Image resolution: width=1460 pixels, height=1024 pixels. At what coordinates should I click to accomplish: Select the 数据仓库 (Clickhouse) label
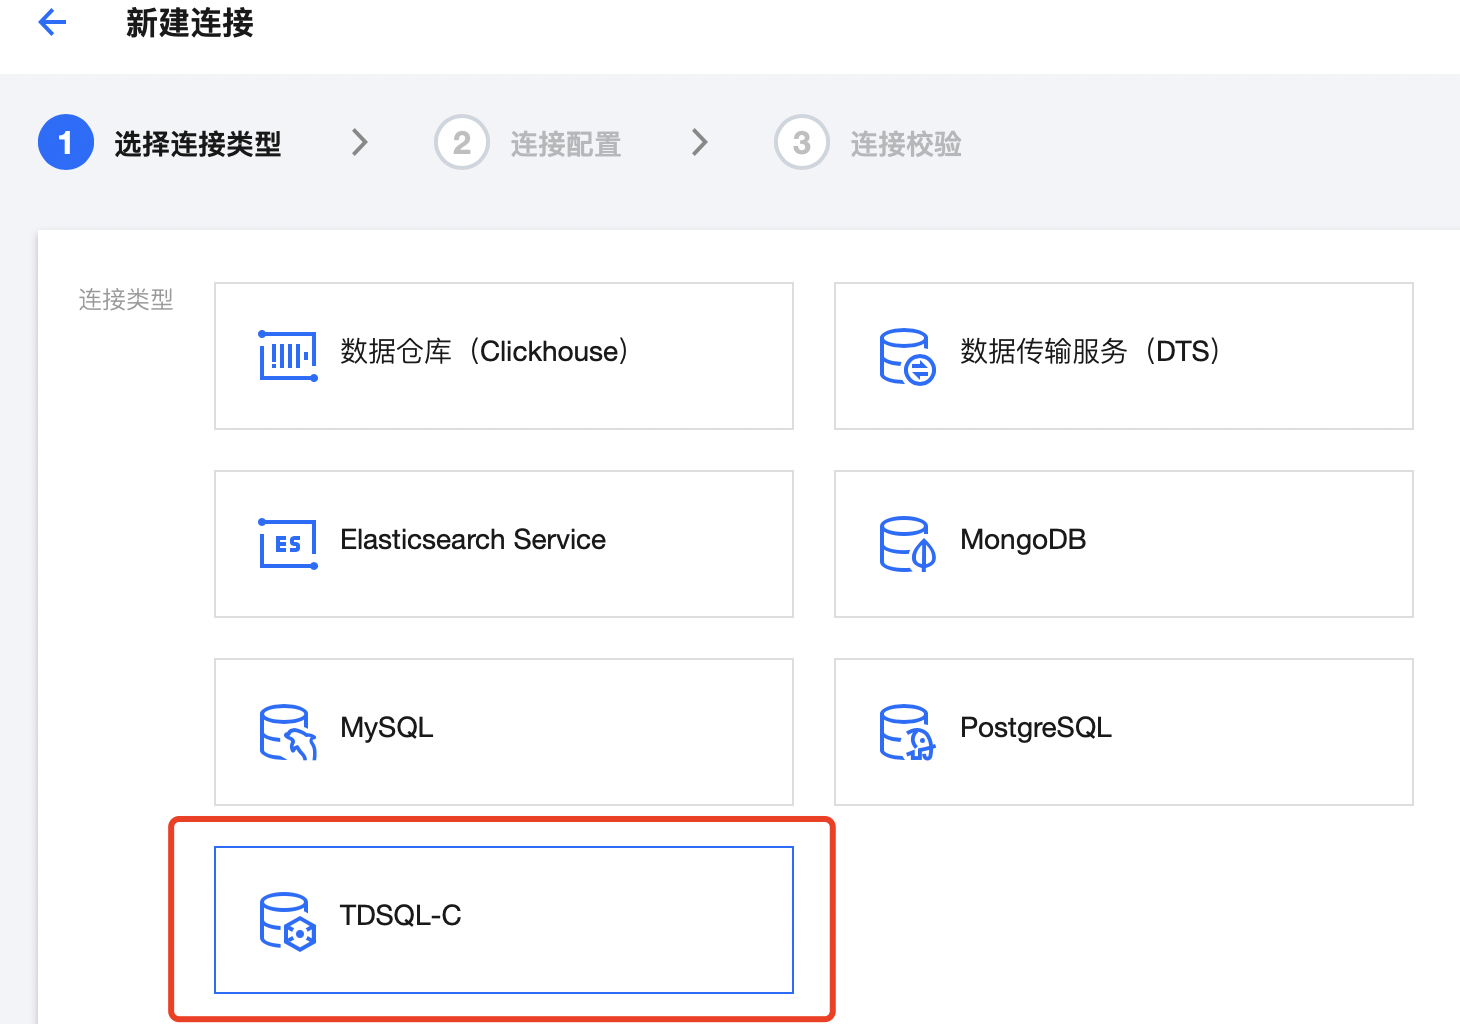pyautogui.click(x=484, y=352)
